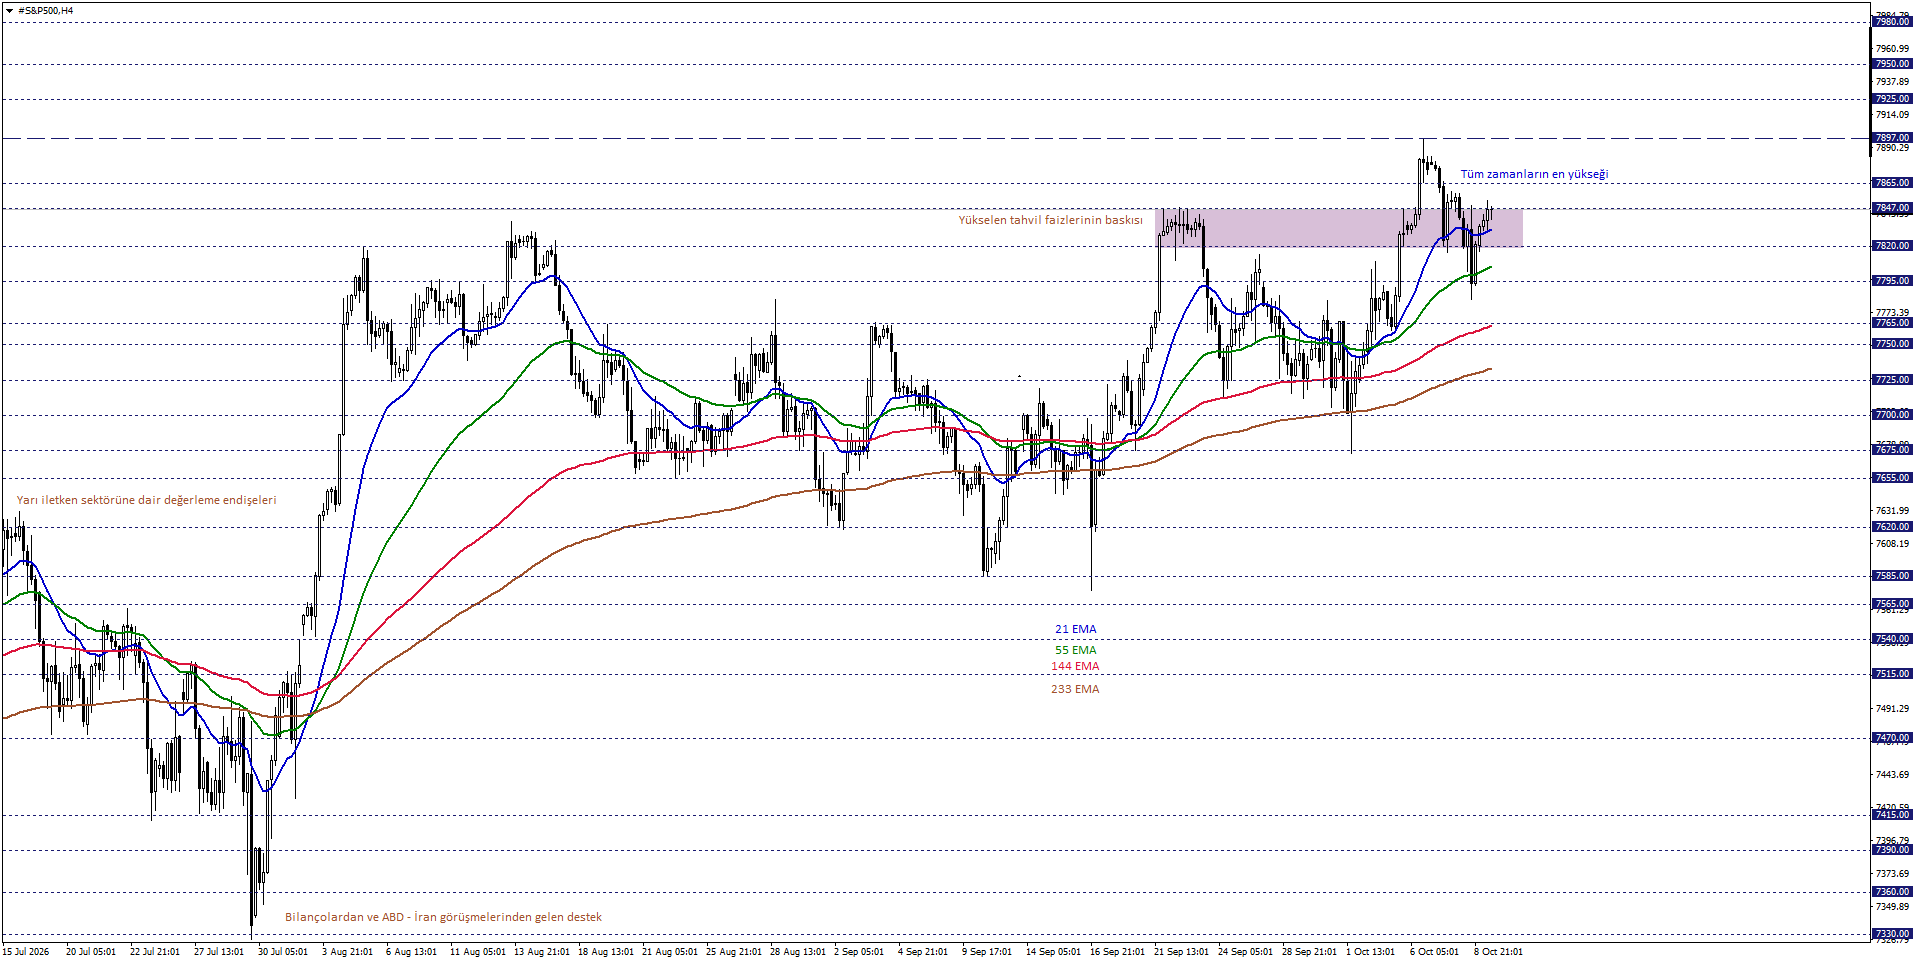Click the 7765.00 price level tag
The width and height of the screenshot is (1916, 963).
point(1892,323)
